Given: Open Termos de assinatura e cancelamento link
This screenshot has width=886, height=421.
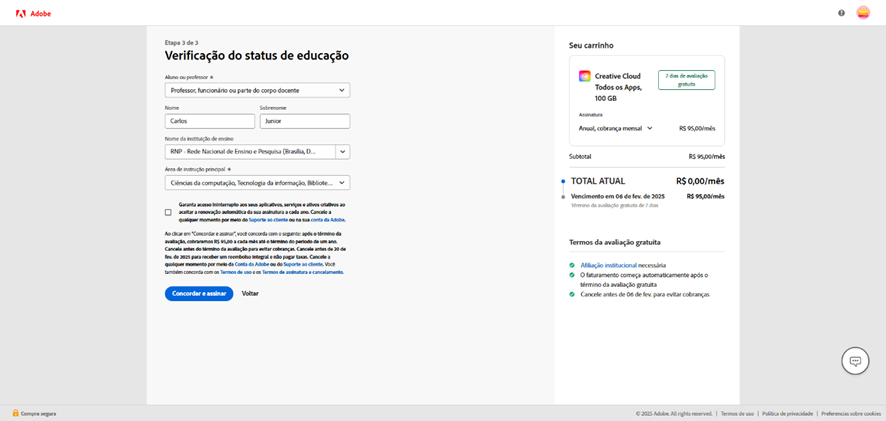Looking at the screenshot, I should point(302,272).
